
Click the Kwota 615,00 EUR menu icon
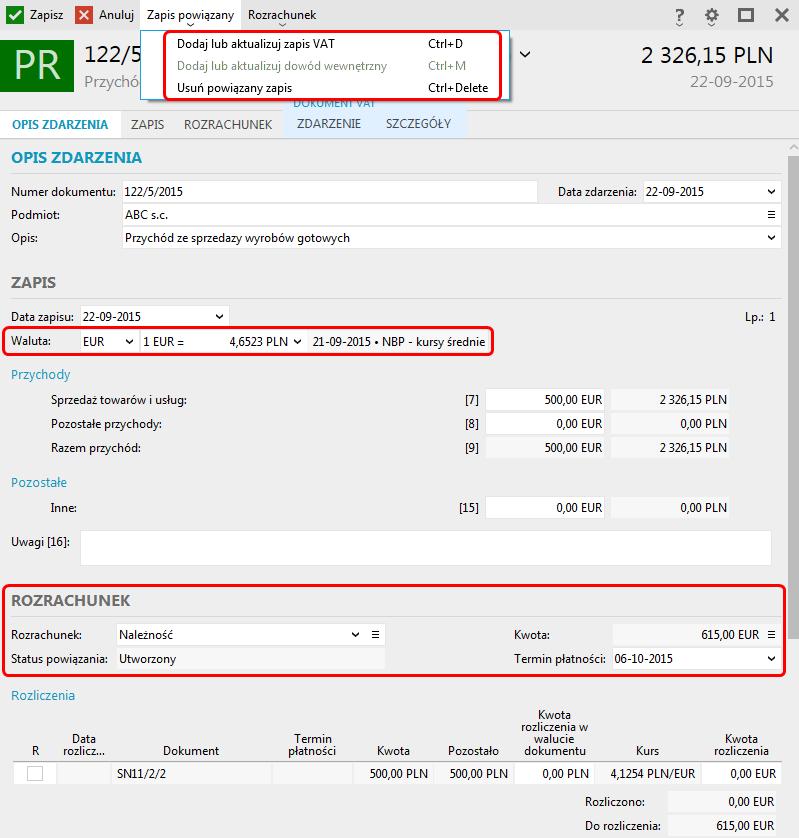point(771,635)
